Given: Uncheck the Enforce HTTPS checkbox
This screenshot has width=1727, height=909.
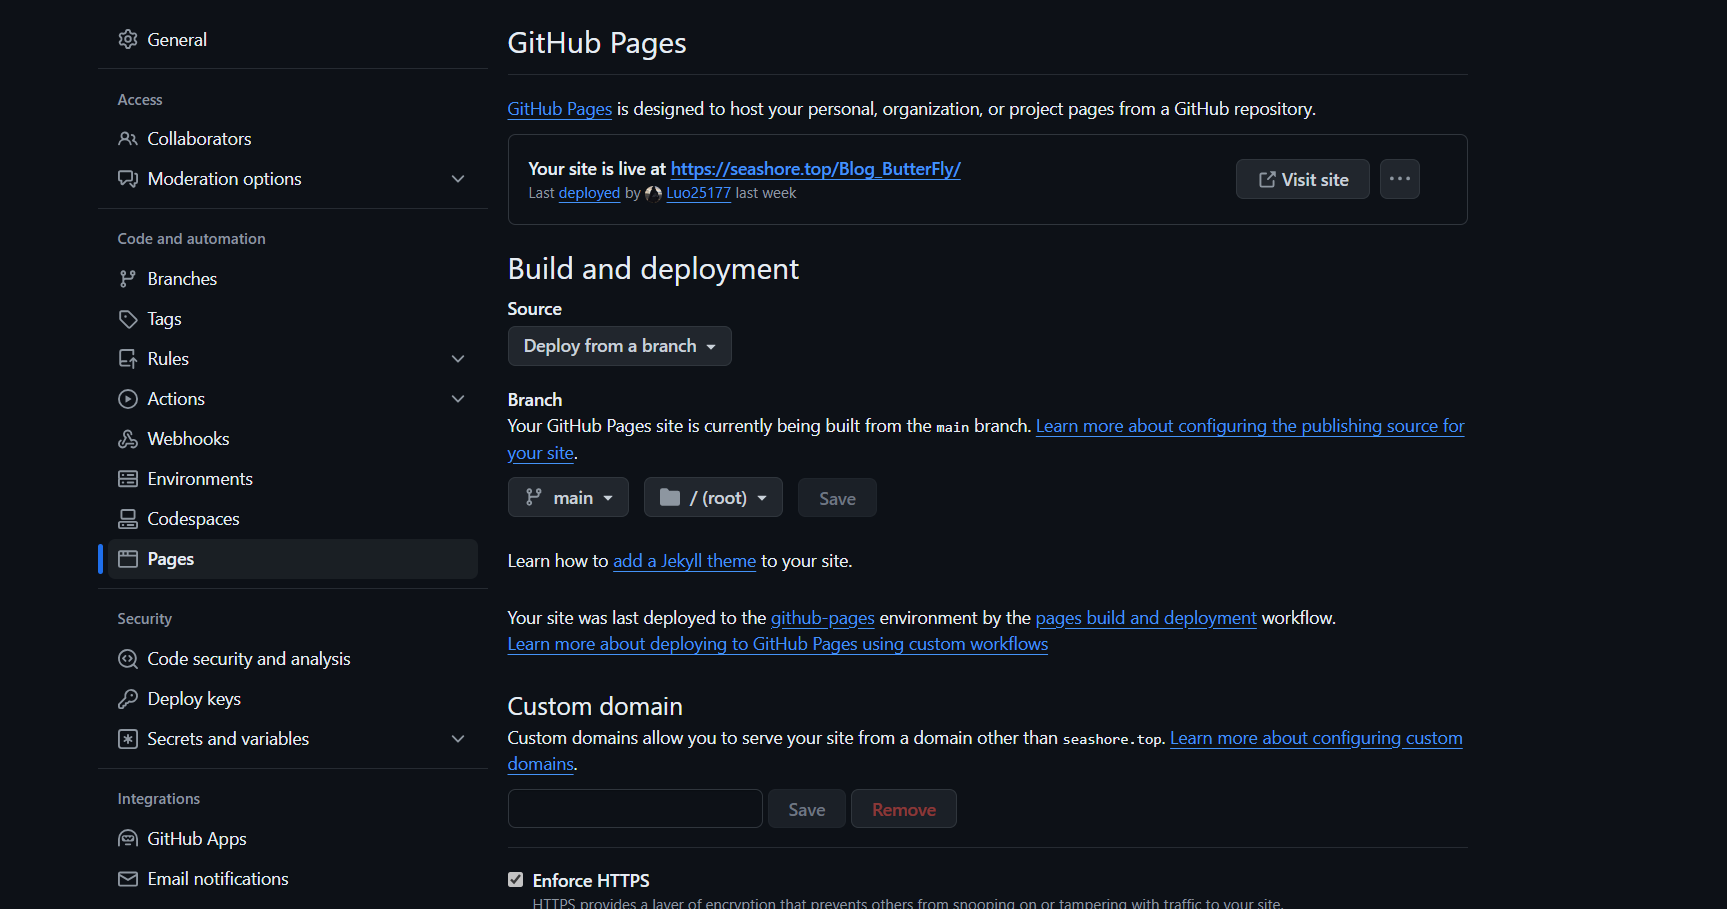Looking at the screenshot, I should [x=515, y=880].
